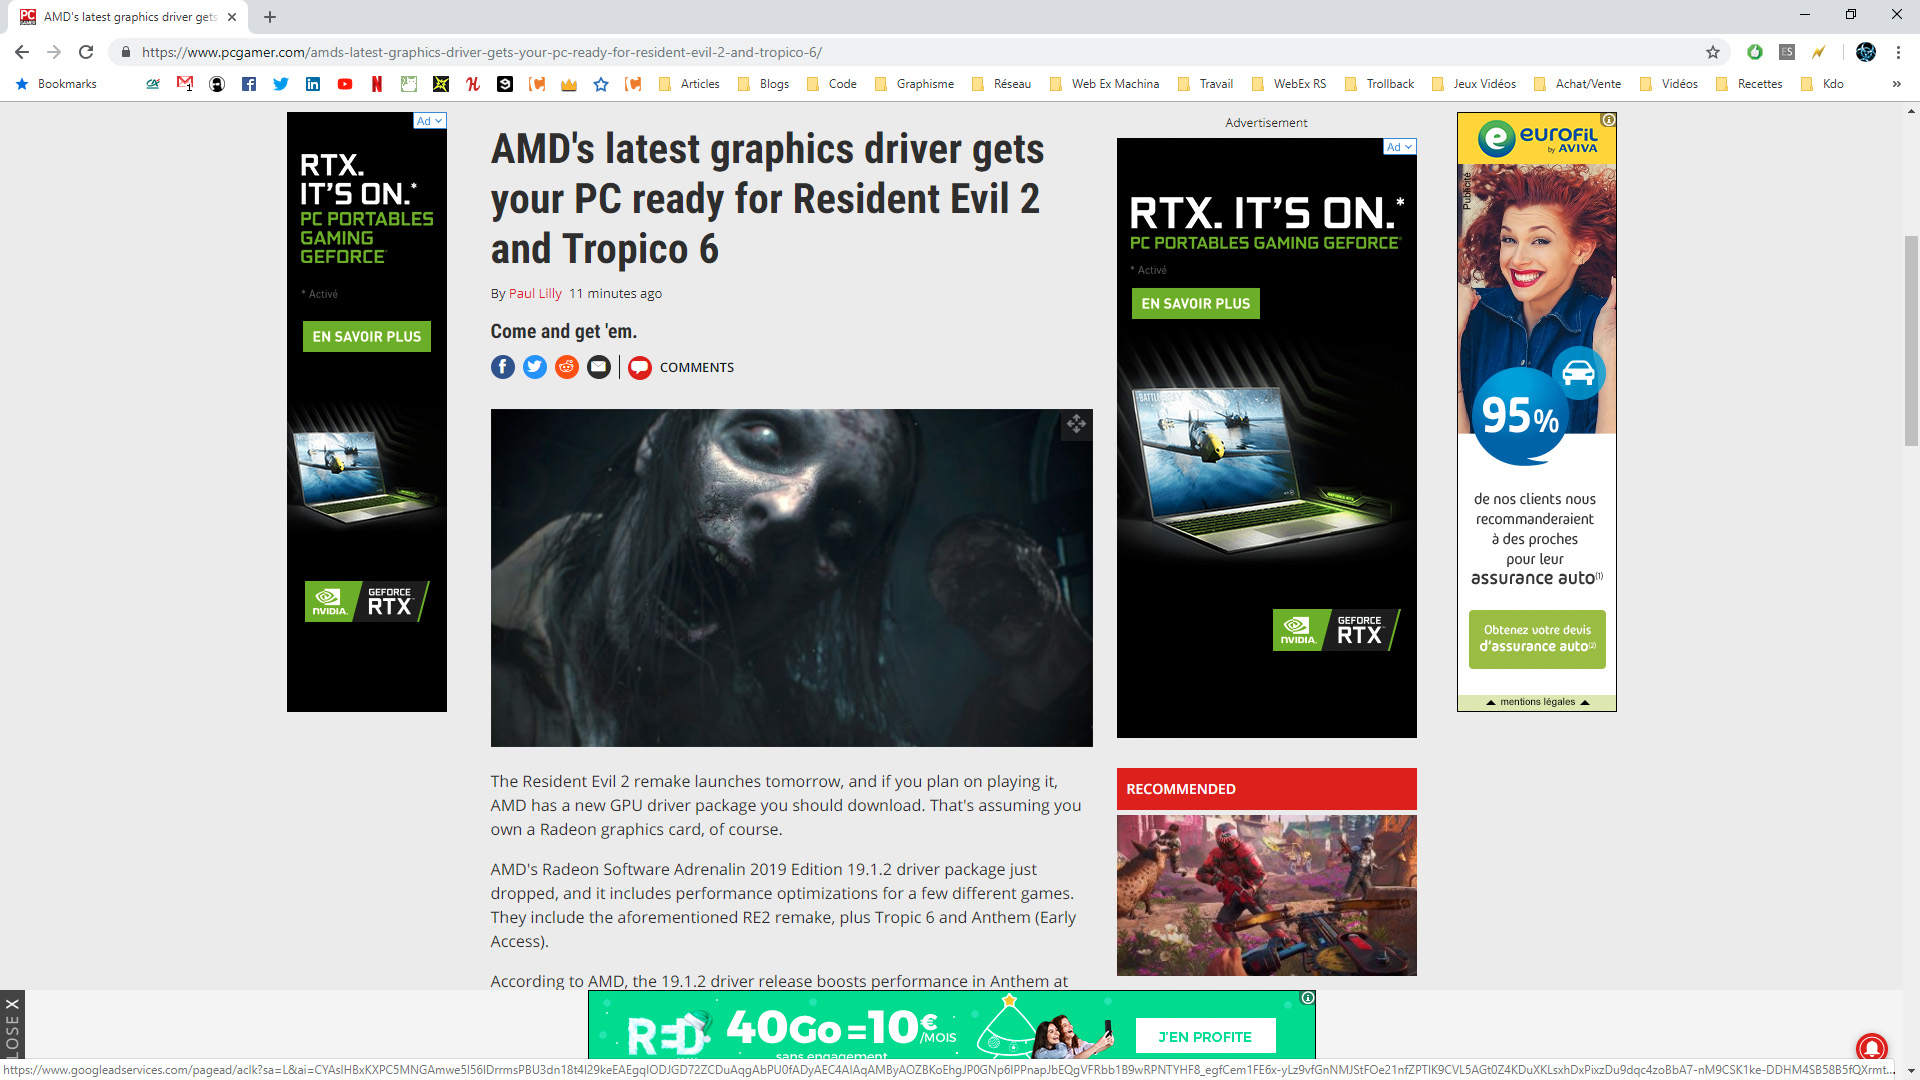The height and width of the screenshot is (1080, 1920).
Task: Click J'EN PROFITE button on bottom banner
Action: [x=1205, y=1036]
